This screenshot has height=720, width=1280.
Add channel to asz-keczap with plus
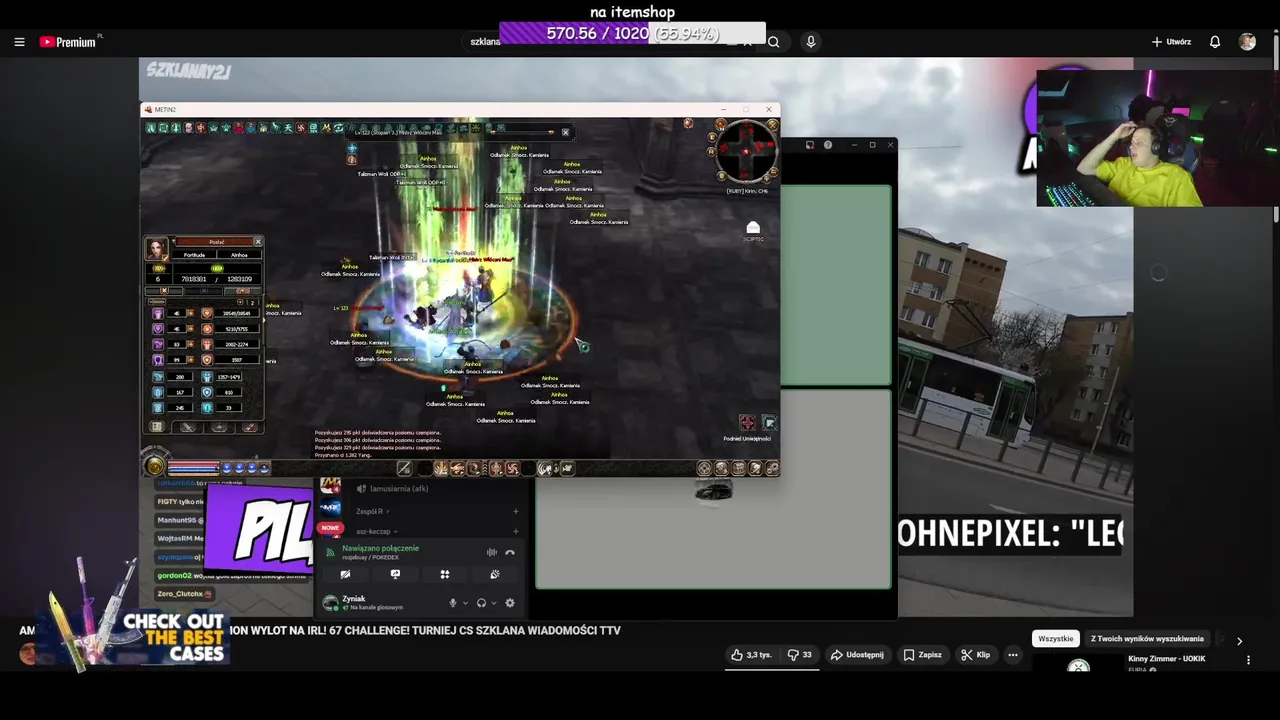[x=515, y=531]
